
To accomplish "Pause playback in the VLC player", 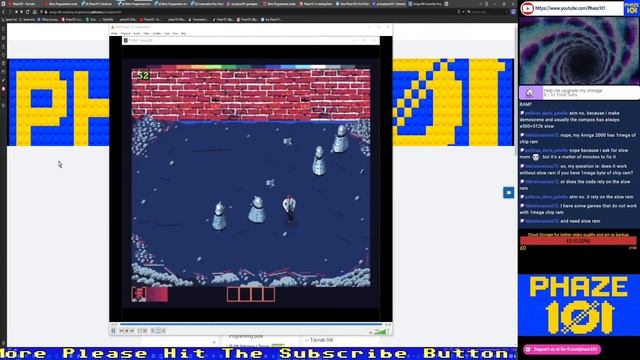I will tap(113, 331).
